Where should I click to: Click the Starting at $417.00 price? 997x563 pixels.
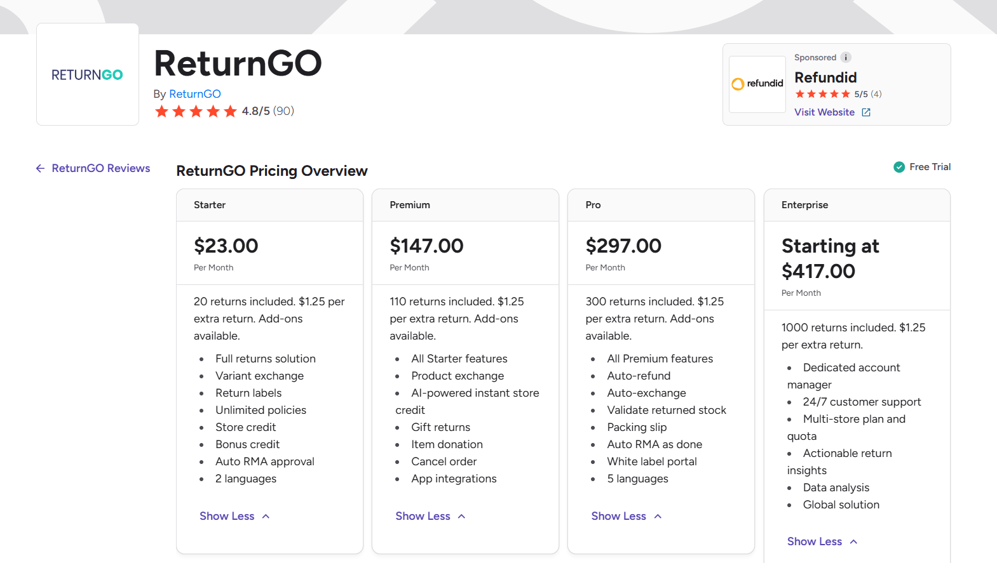[830, 258]
